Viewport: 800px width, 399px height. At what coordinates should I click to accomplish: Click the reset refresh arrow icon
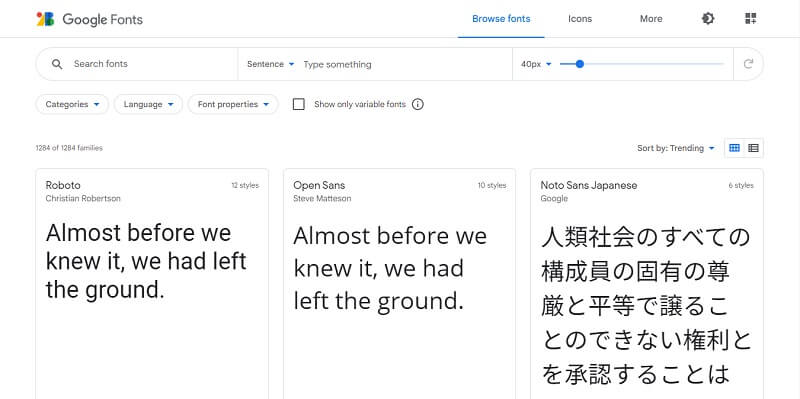[x=748, y=64]
